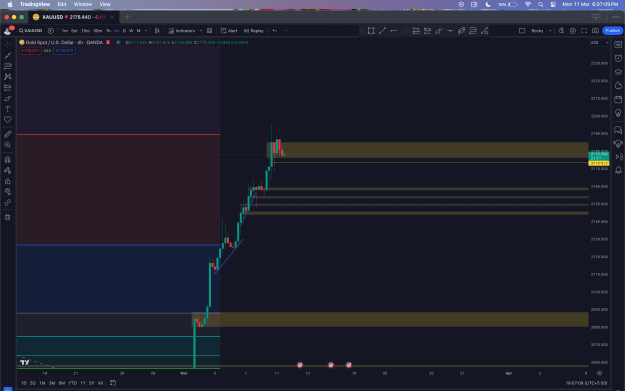Open watchlist panel in right sidebar
The height and width of the screenshot is (391, 625).
(618, 45)
